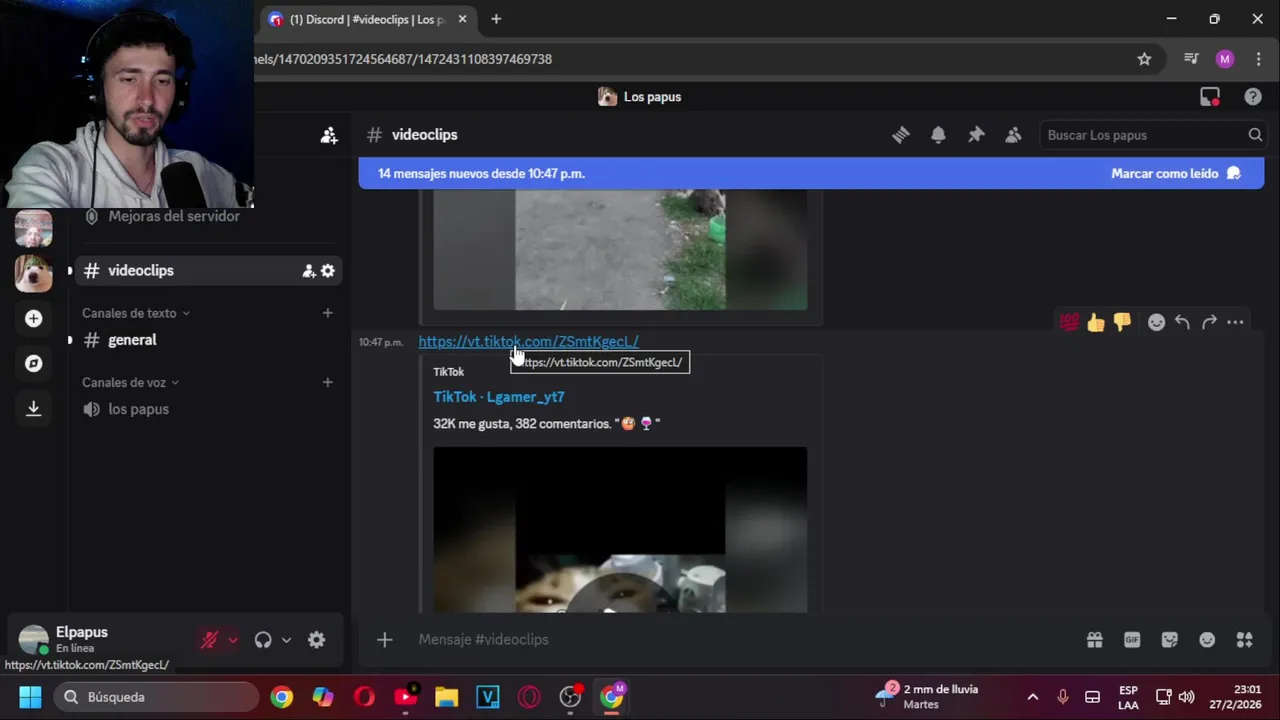React with the 100 emoji
The image size is (1280, 720).
tap(1070, 322)
